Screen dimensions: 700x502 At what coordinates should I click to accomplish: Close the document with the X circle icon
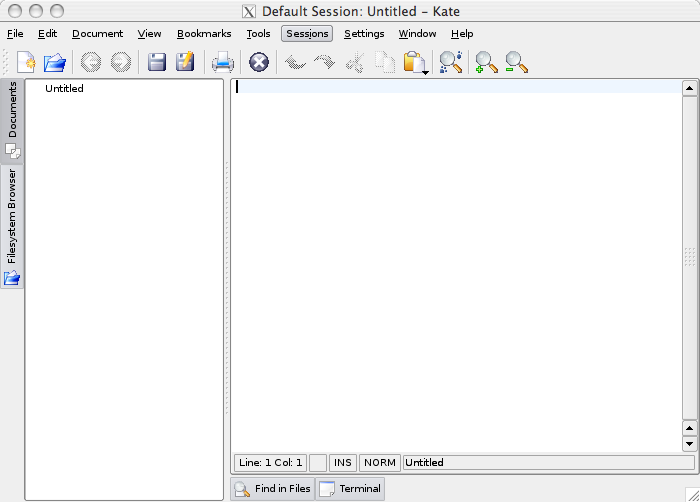(x=259, y=62)
